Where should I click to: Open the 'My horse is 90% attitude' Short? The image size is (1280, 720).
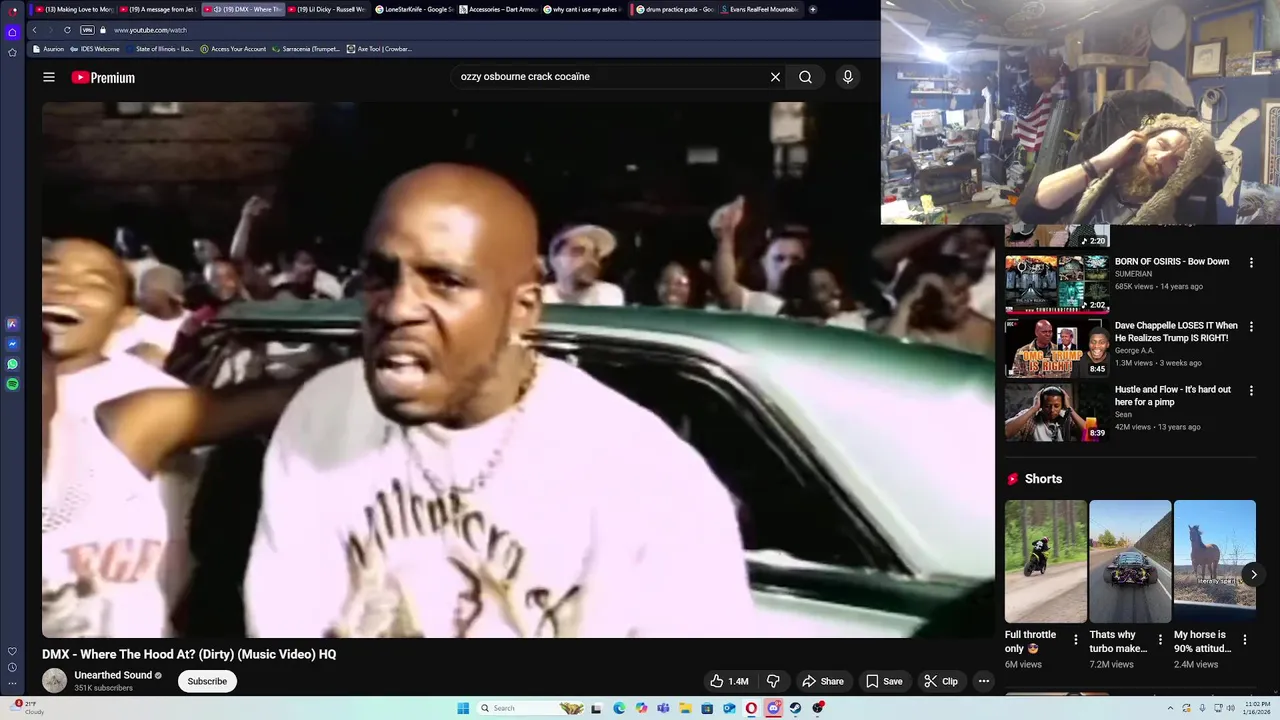[x=1215, y=561]
